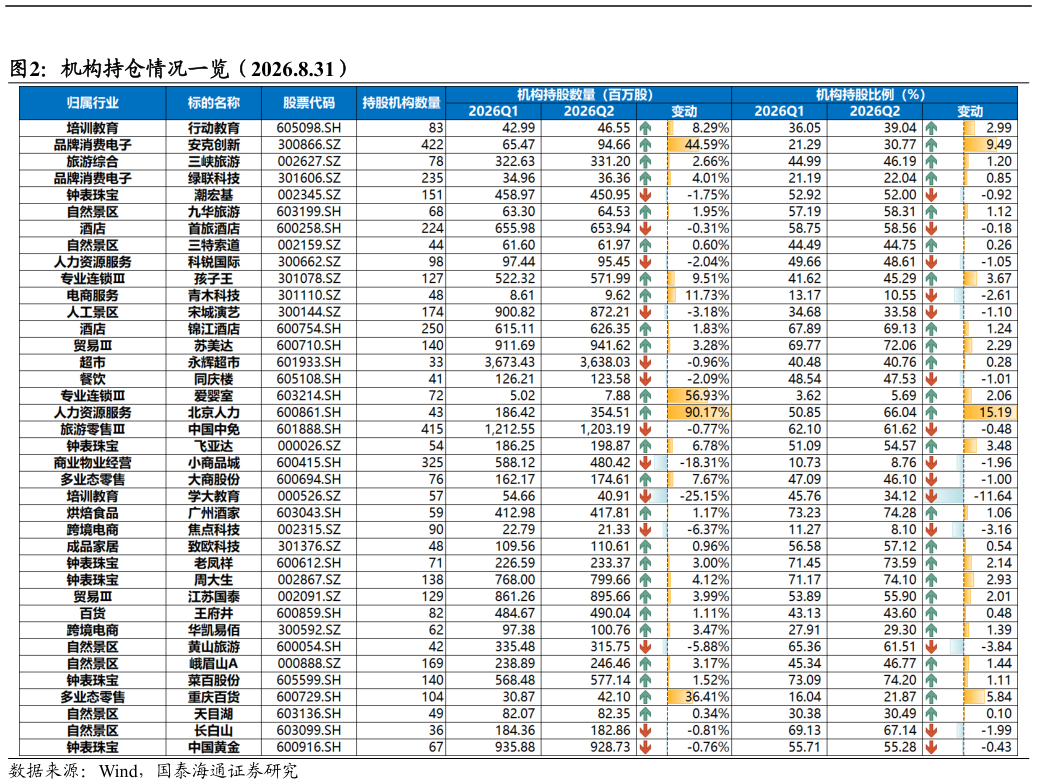Click the down arrow beside the -11.64 value

pos(931,496)
